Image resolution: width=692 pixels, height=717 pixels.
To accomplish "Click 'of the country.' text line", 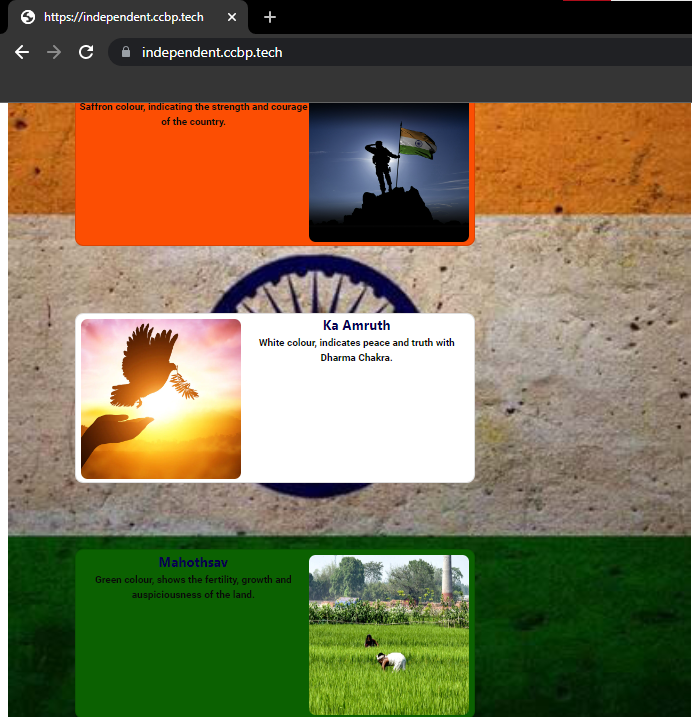I will point(193,122).
